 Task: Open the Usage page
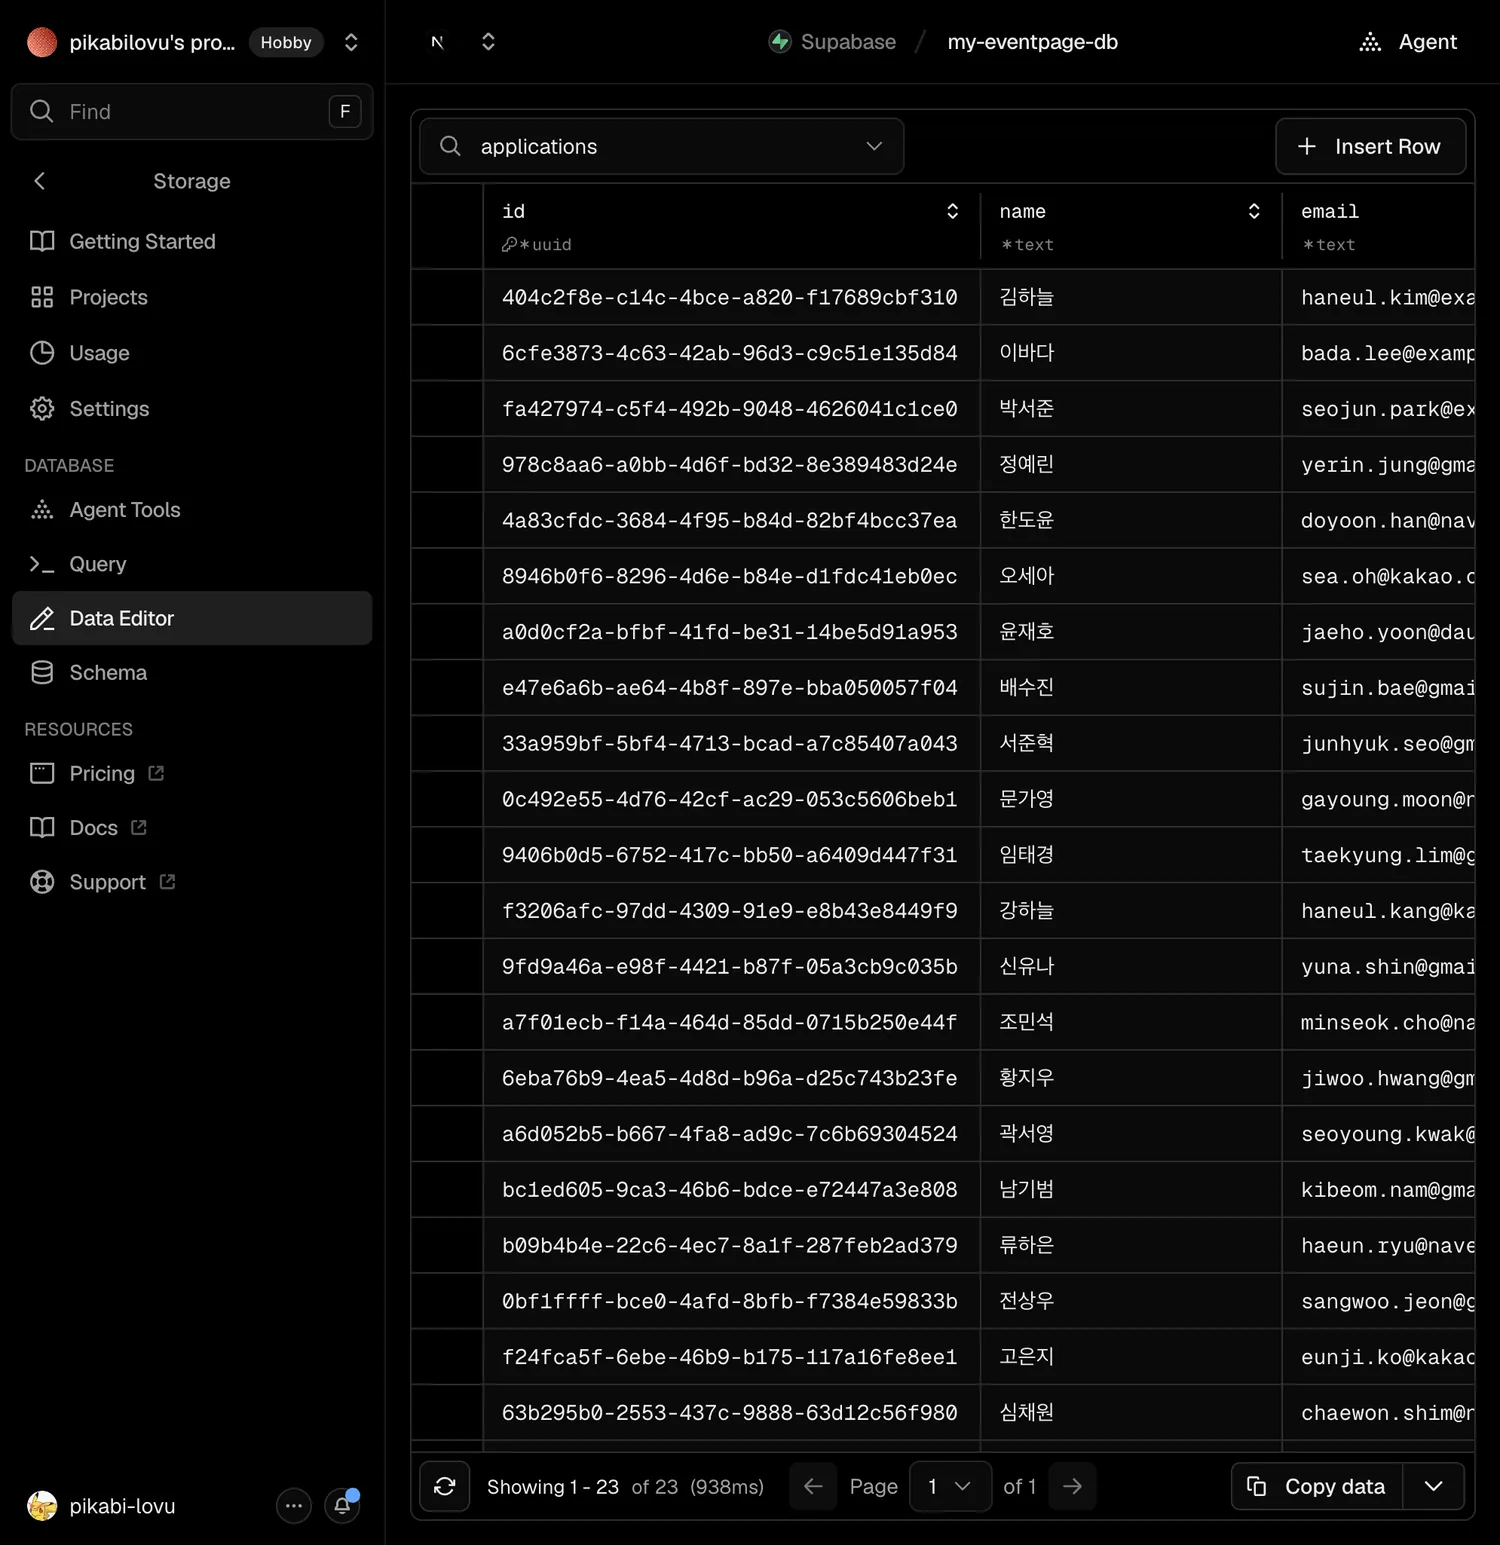(x=192, y=353)
